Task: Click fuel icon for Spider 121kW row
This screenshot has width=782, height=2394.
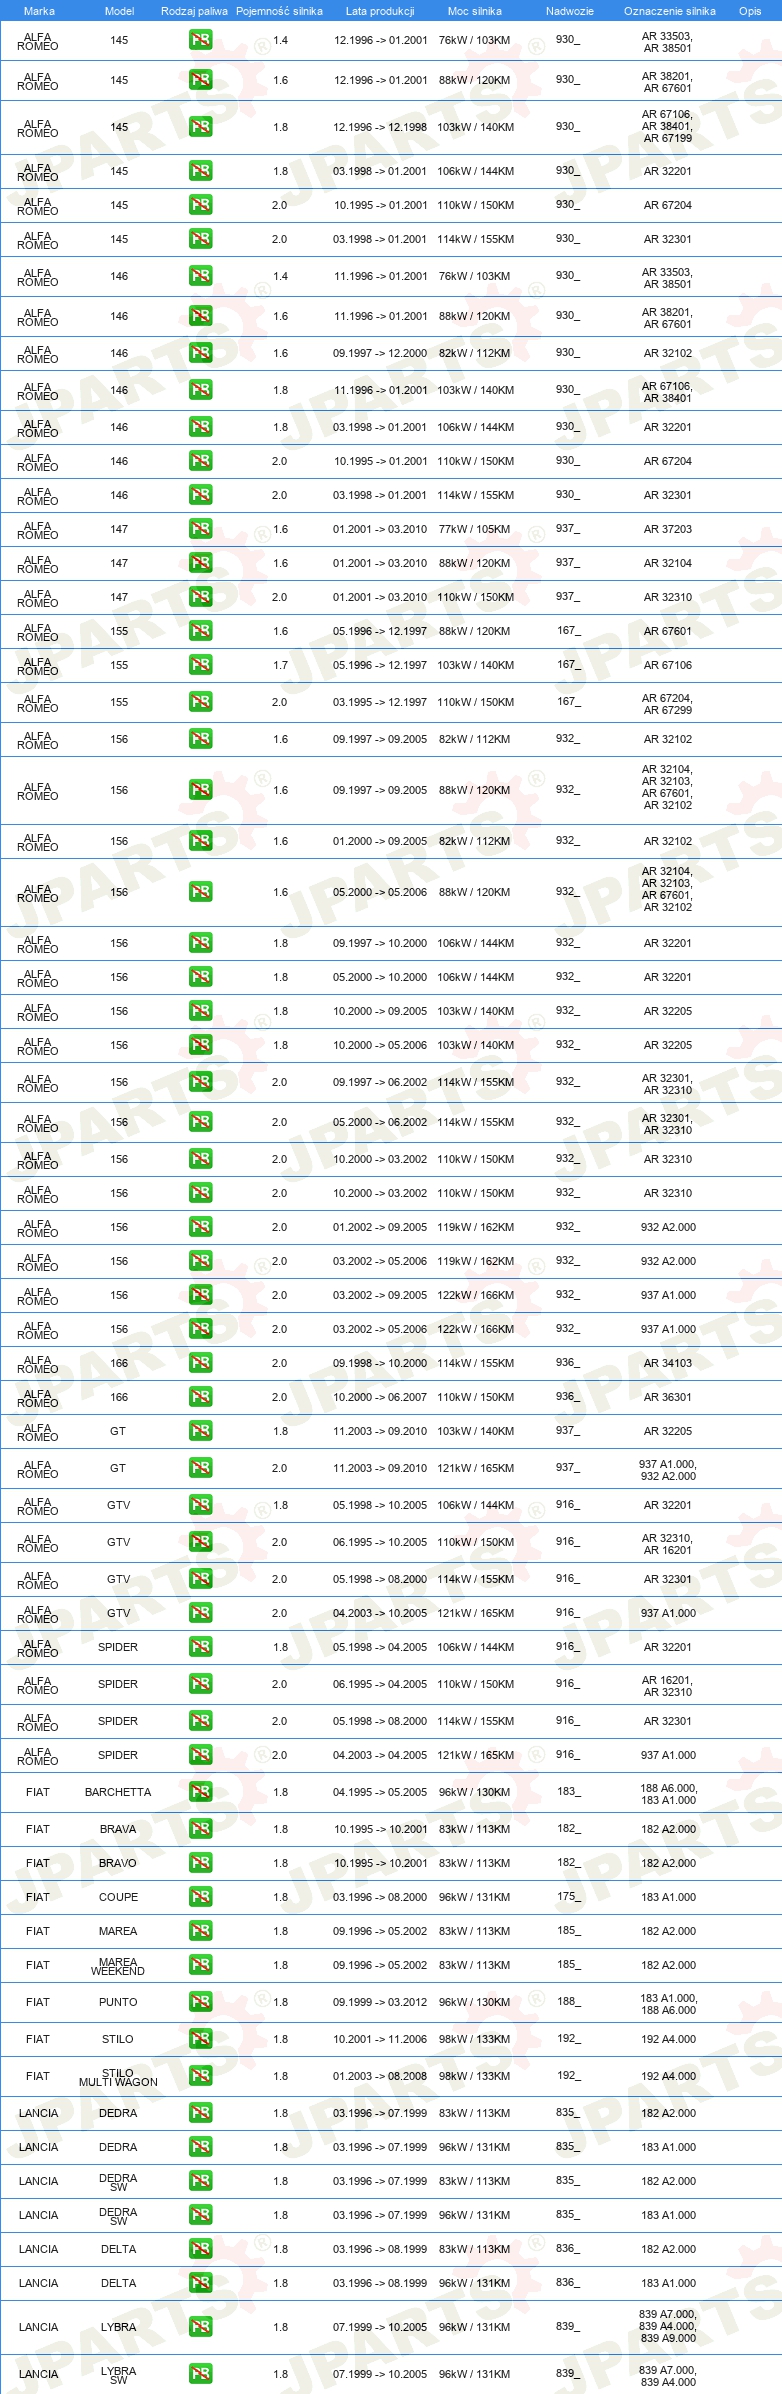Action: tap(200, 1755)
